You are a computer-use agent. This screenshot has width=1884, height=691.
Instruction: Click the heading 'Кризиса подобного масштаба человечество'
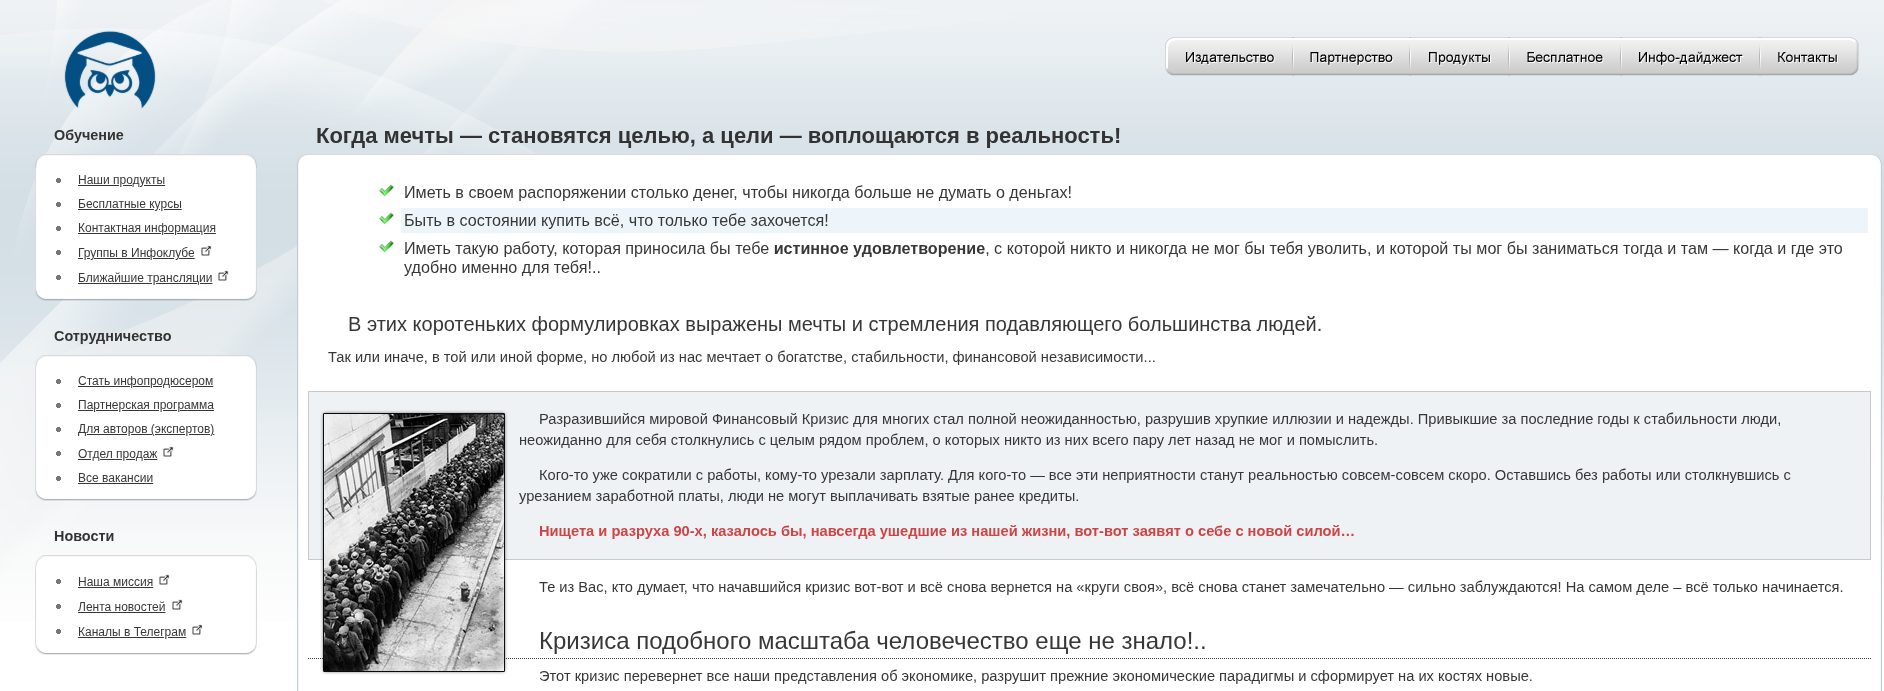pos(872,641)
